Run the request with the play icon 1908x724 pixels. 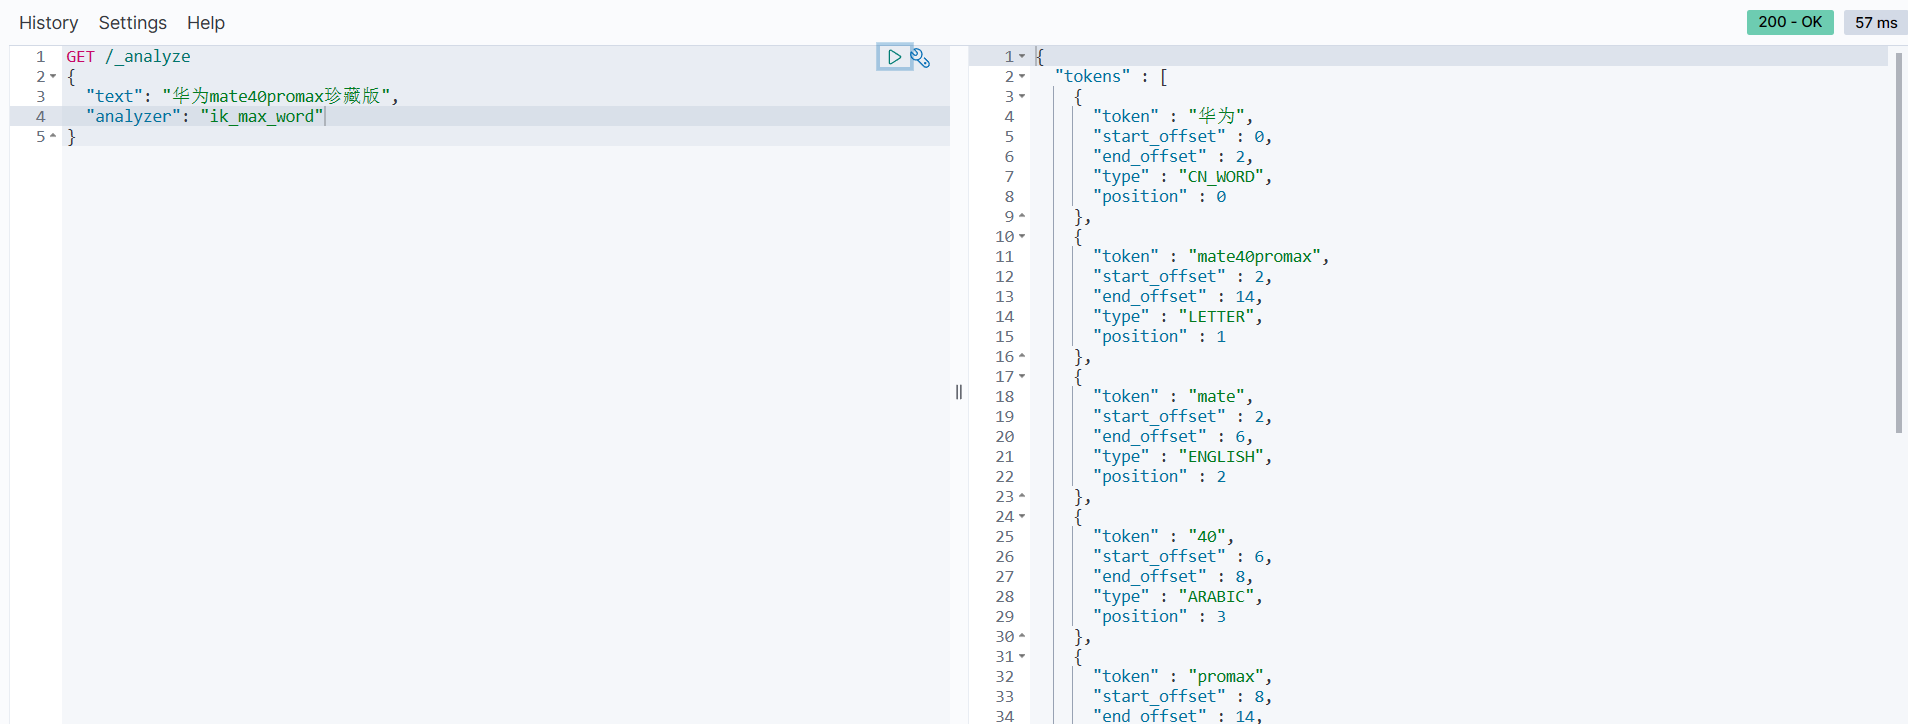[894, 57]
